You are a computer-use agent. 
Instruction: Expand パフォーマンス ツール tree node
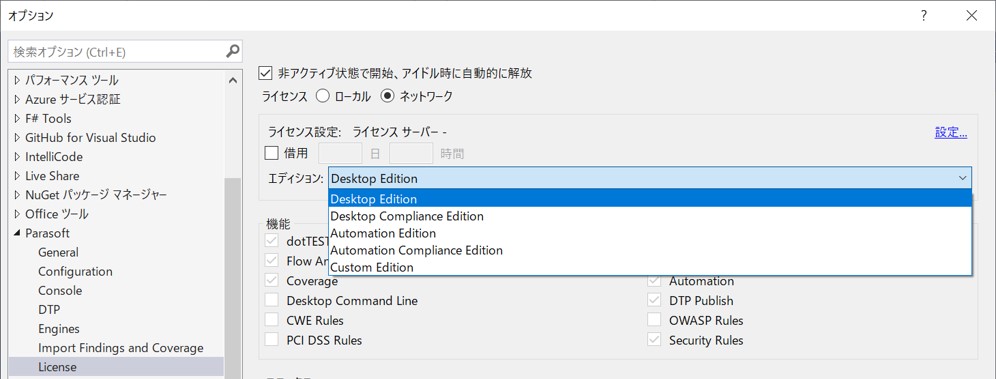(17, 81)
